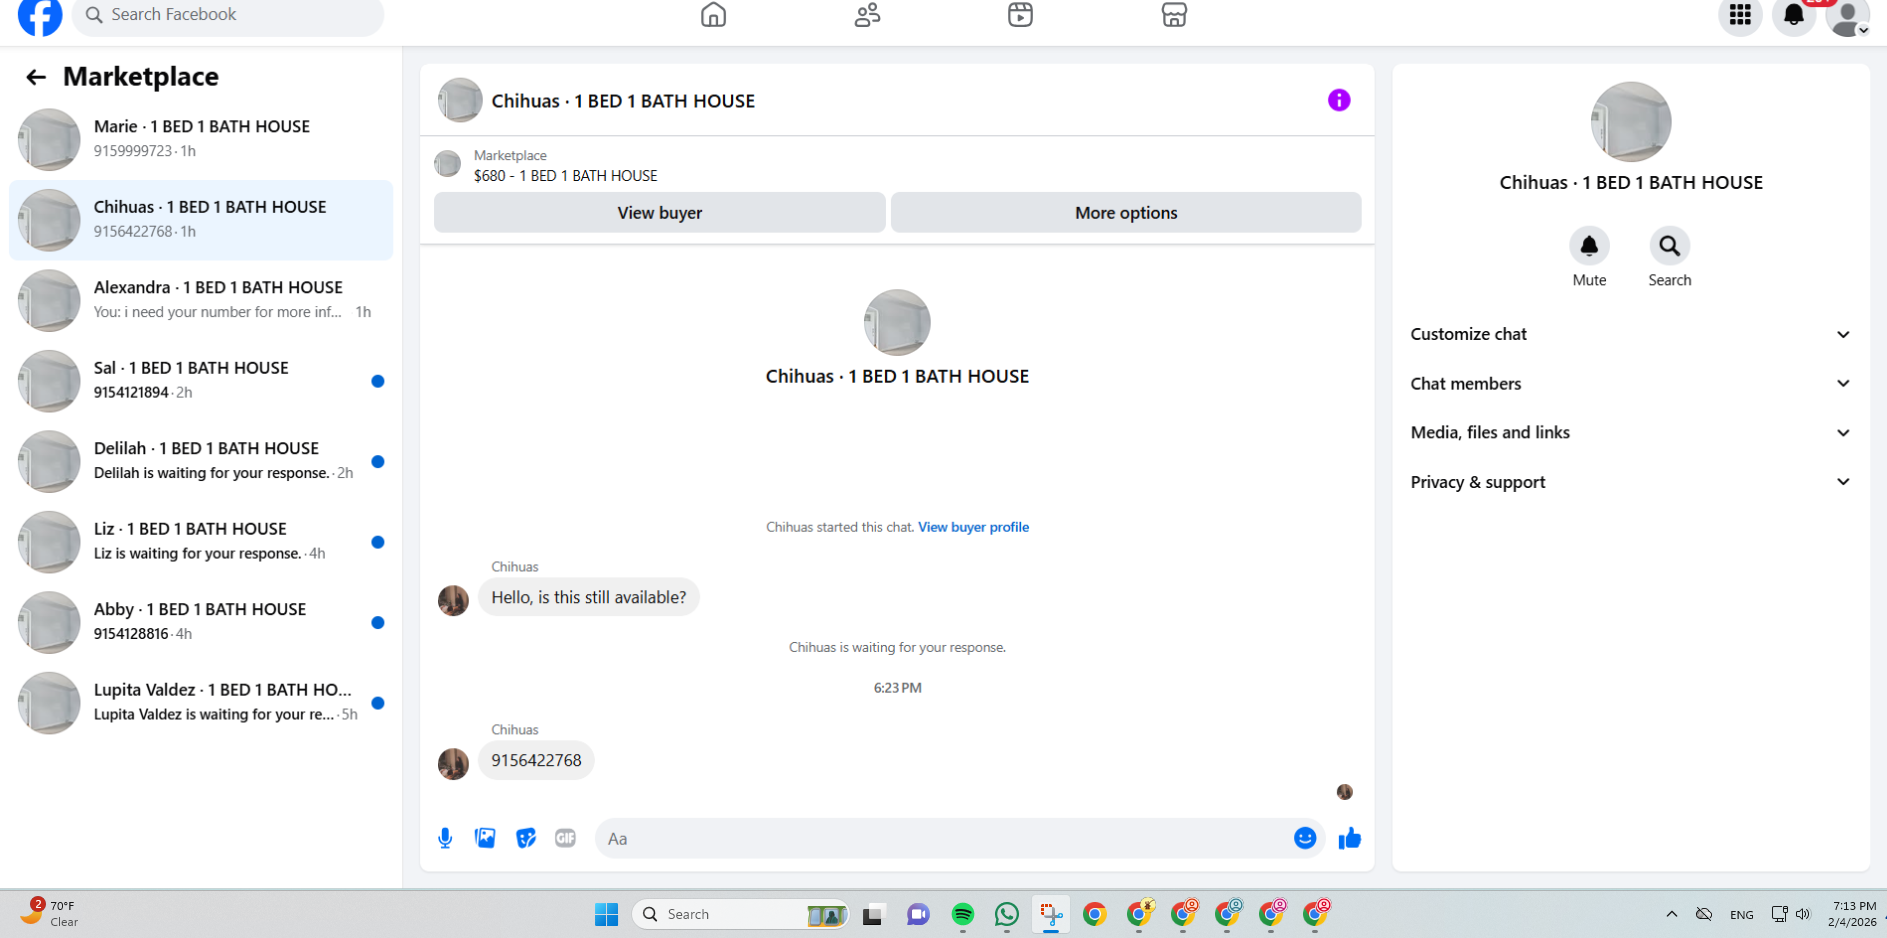Screen dimensions: 1887x938
Task: Click the More options button
Action: (x=1126, y=213)
